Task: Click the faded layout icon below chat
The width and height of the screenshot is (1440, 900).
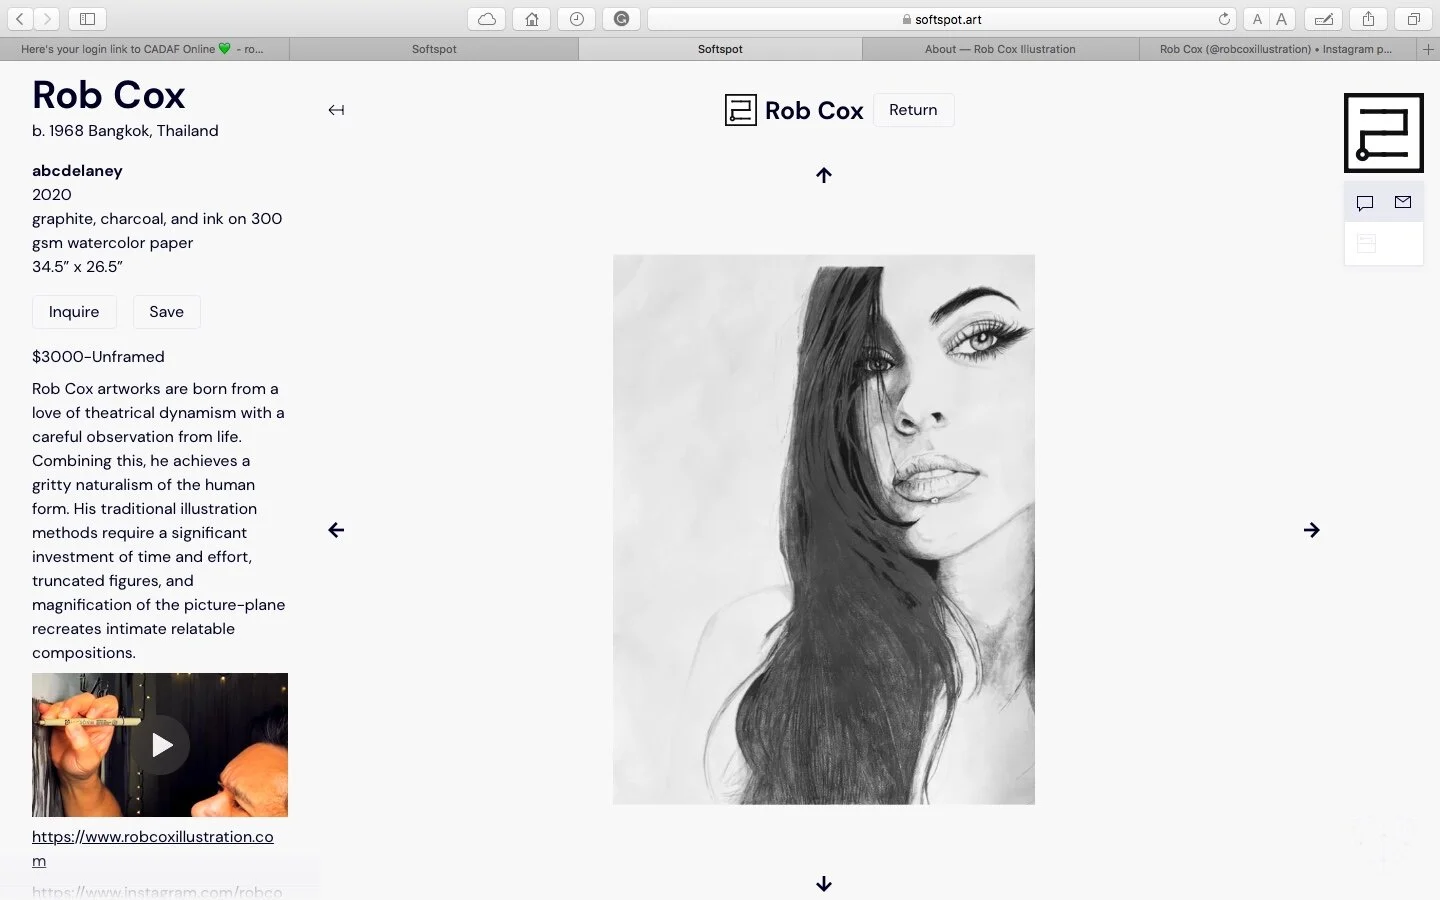Action: (1366, 243)
